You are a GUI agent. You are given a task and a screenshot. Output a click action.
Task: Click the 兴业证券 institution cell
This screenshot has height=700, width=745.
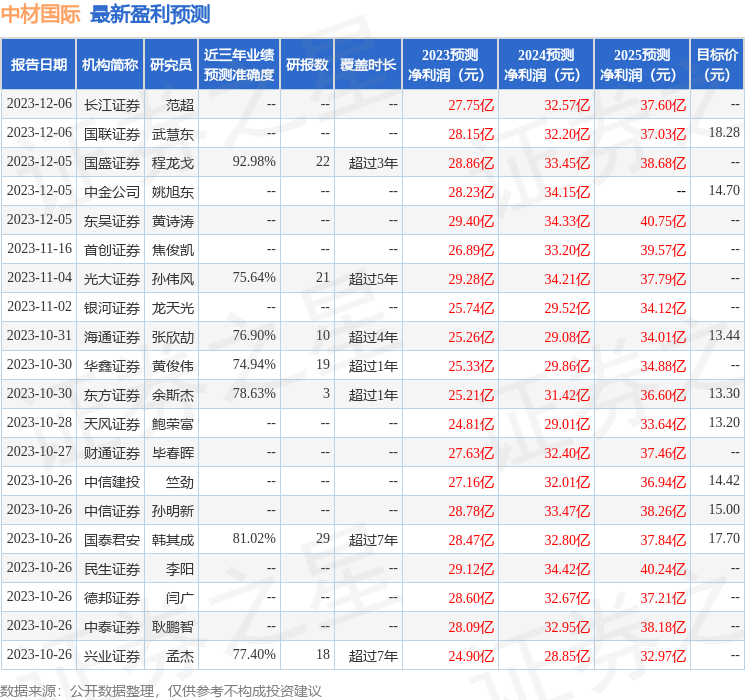pos(112,656)
